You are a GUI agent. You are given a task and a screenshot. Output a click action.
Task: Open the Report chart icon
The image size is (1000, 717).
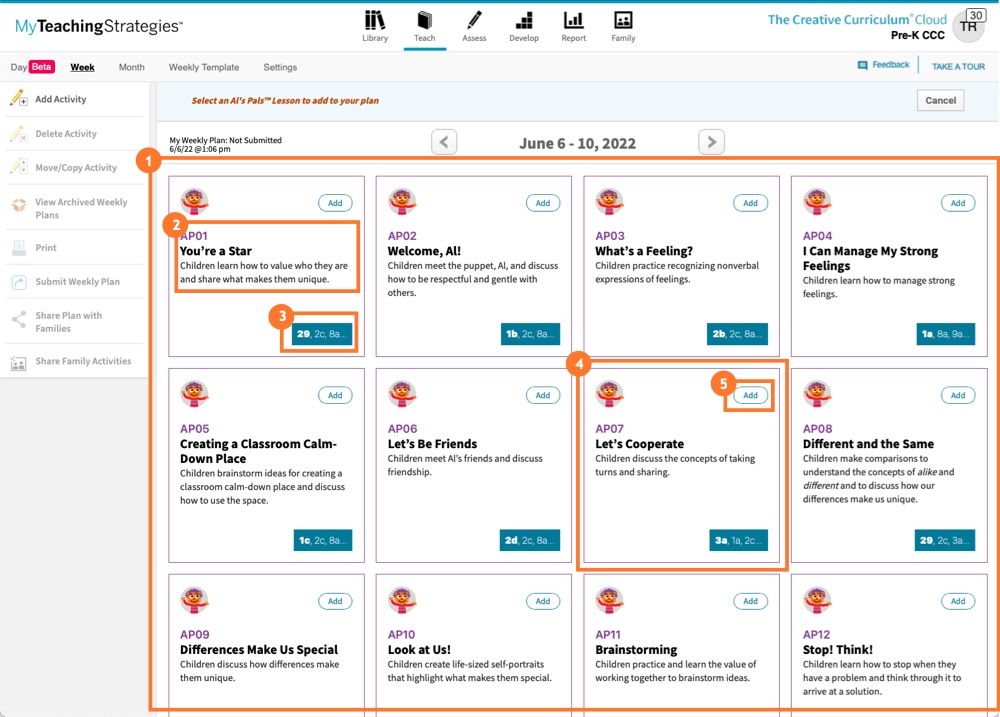(x=573, y=21)
